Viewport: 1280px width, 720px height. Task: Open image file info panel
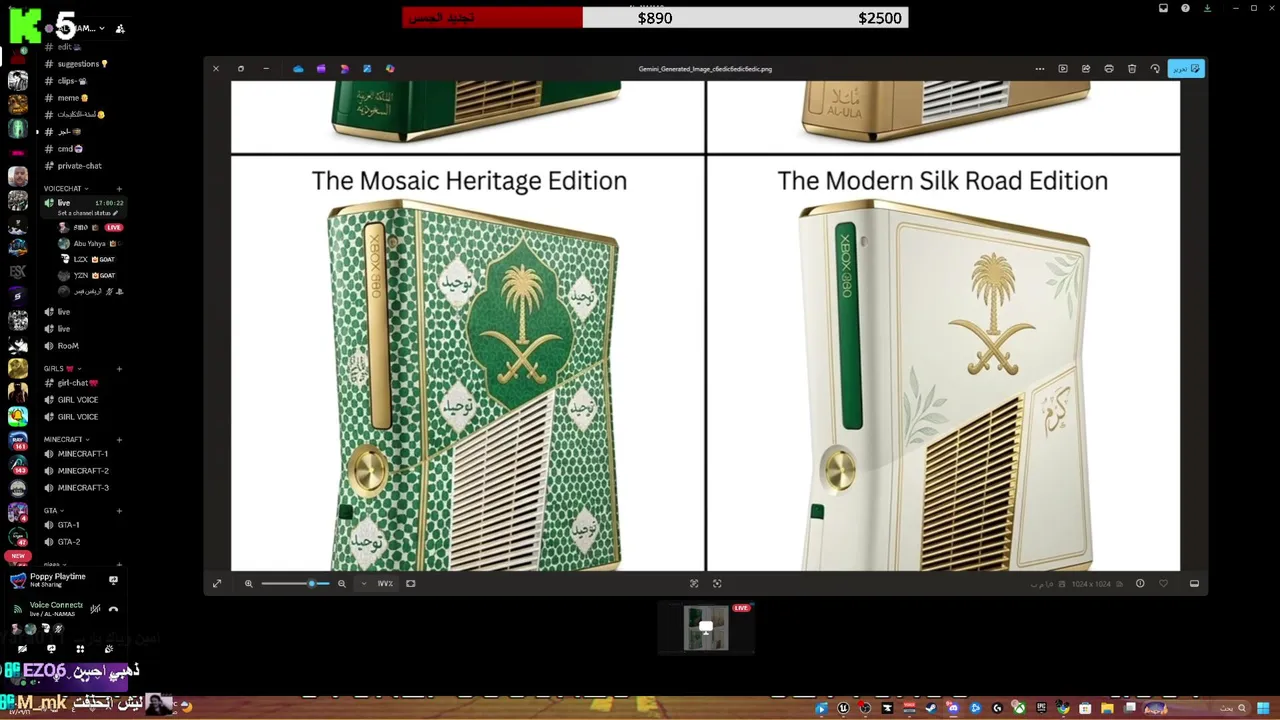[x=1140, y=583]
